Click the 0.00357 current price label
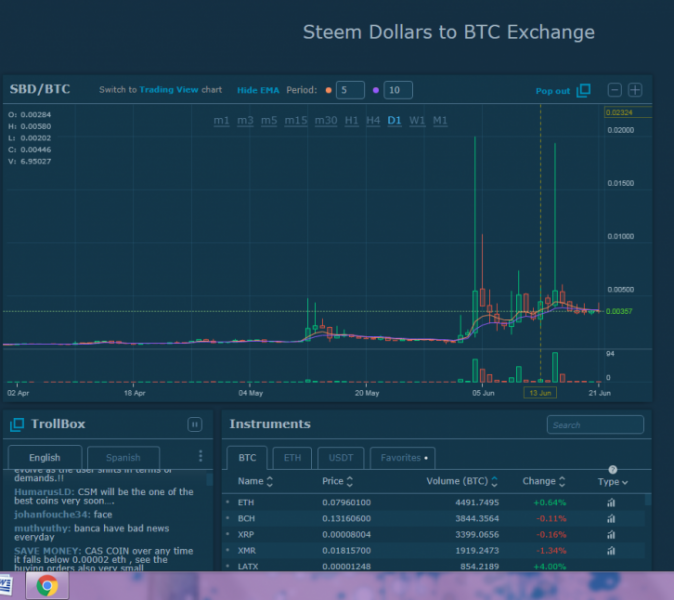Image resolution: width=674 pixels, height=600 pixels. tap(619, 311)
